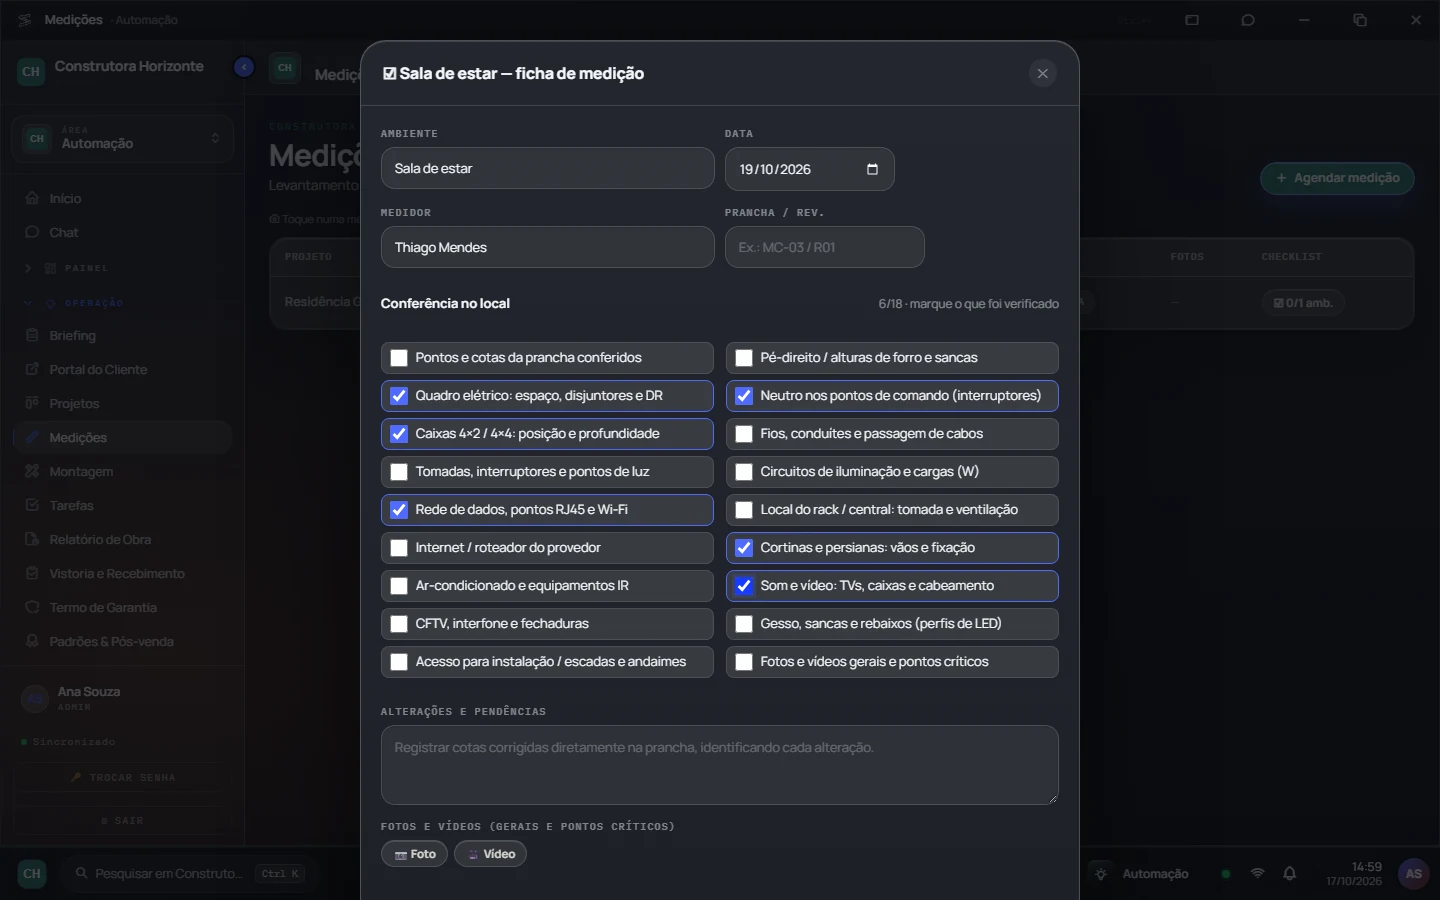Open Tarefas section
The width and height of the screenshot is (1440, 900).
pos(122,505)
